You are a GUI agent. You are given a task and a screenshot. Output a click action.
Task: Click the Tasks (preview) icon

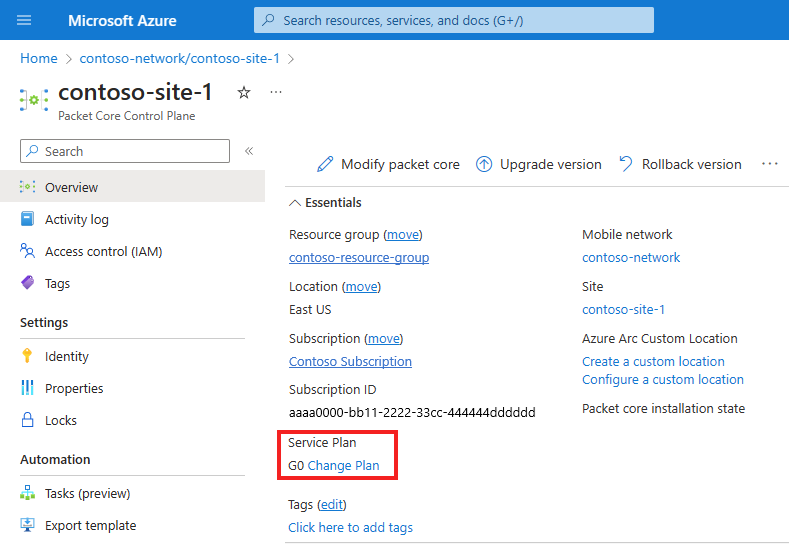(x=28, y=493)
